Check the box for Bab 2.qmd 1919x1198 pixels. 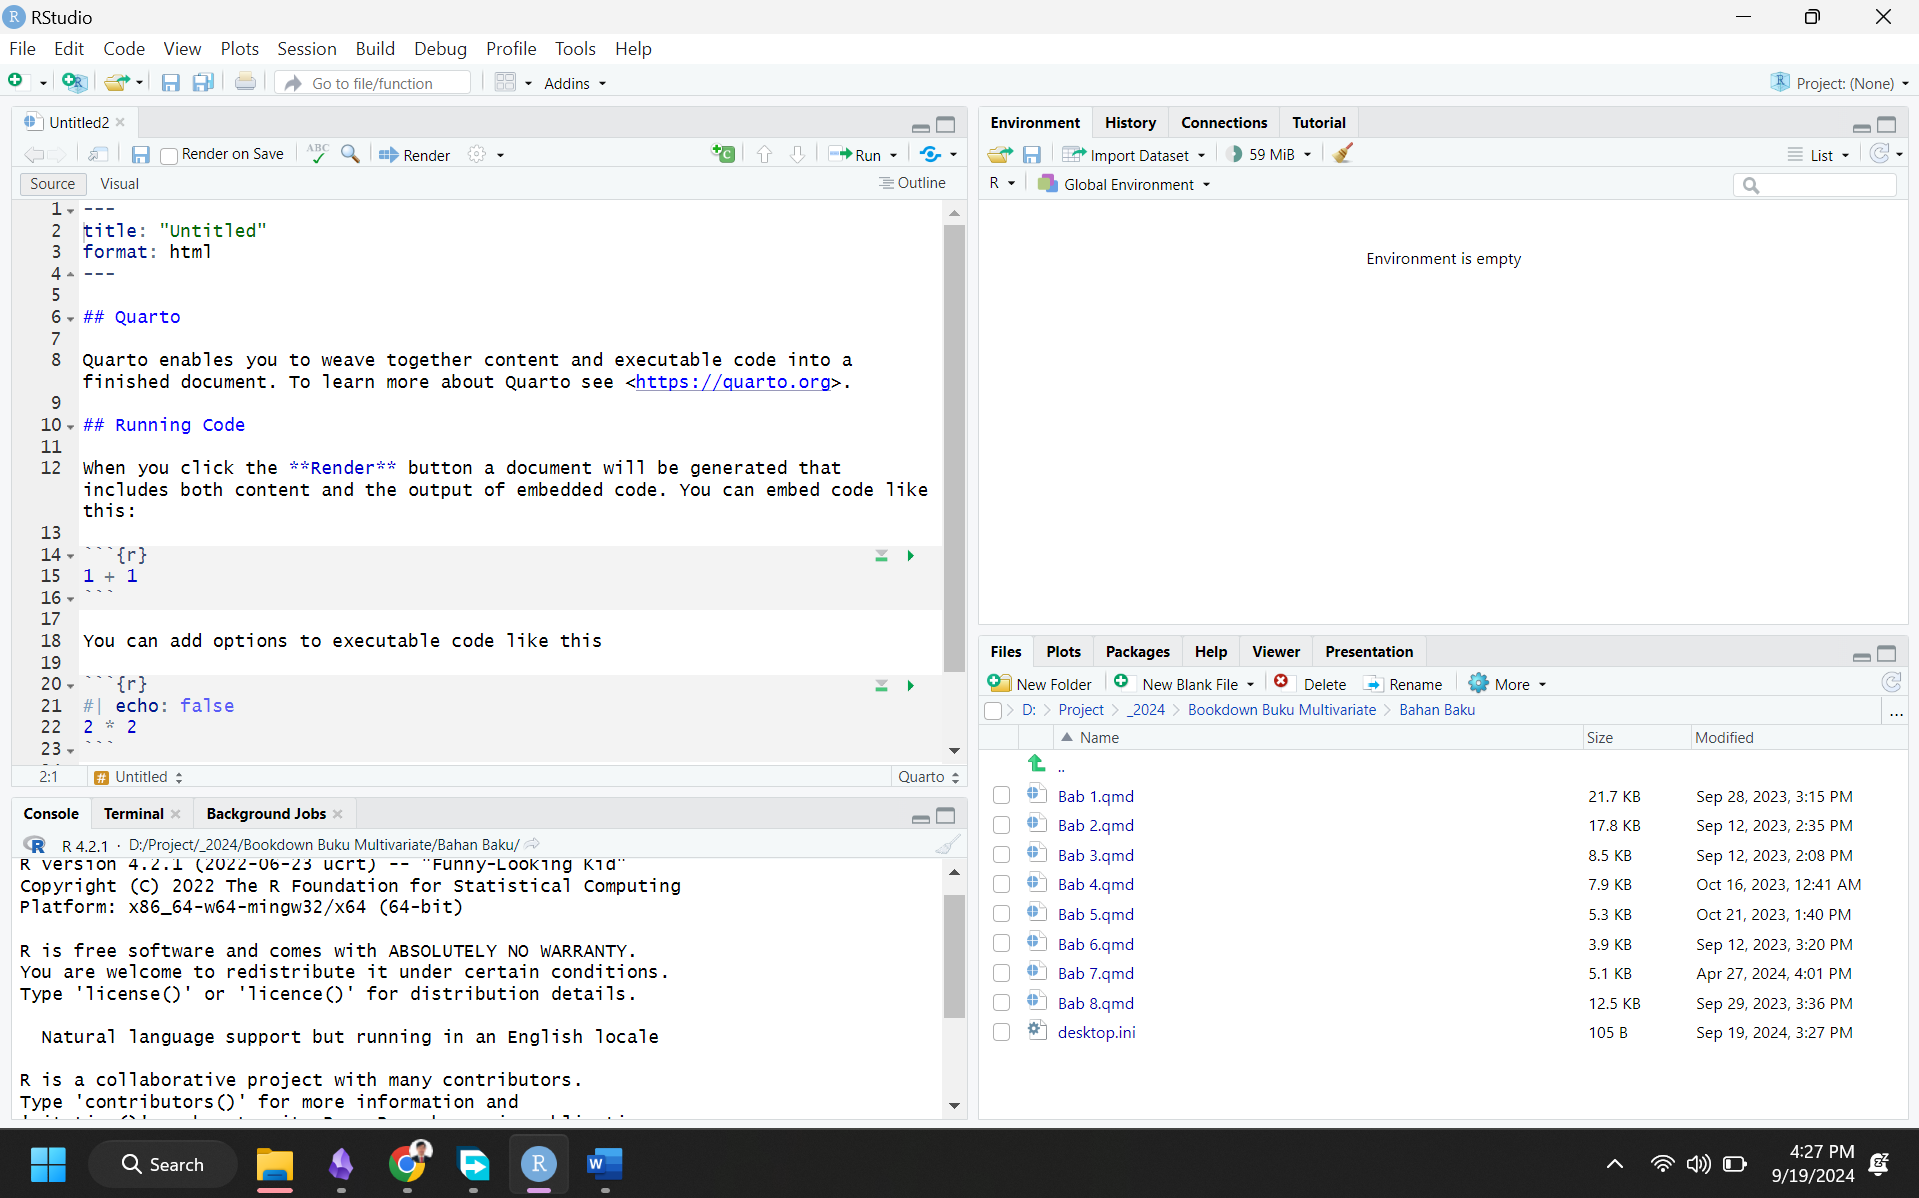point(1001,826)
